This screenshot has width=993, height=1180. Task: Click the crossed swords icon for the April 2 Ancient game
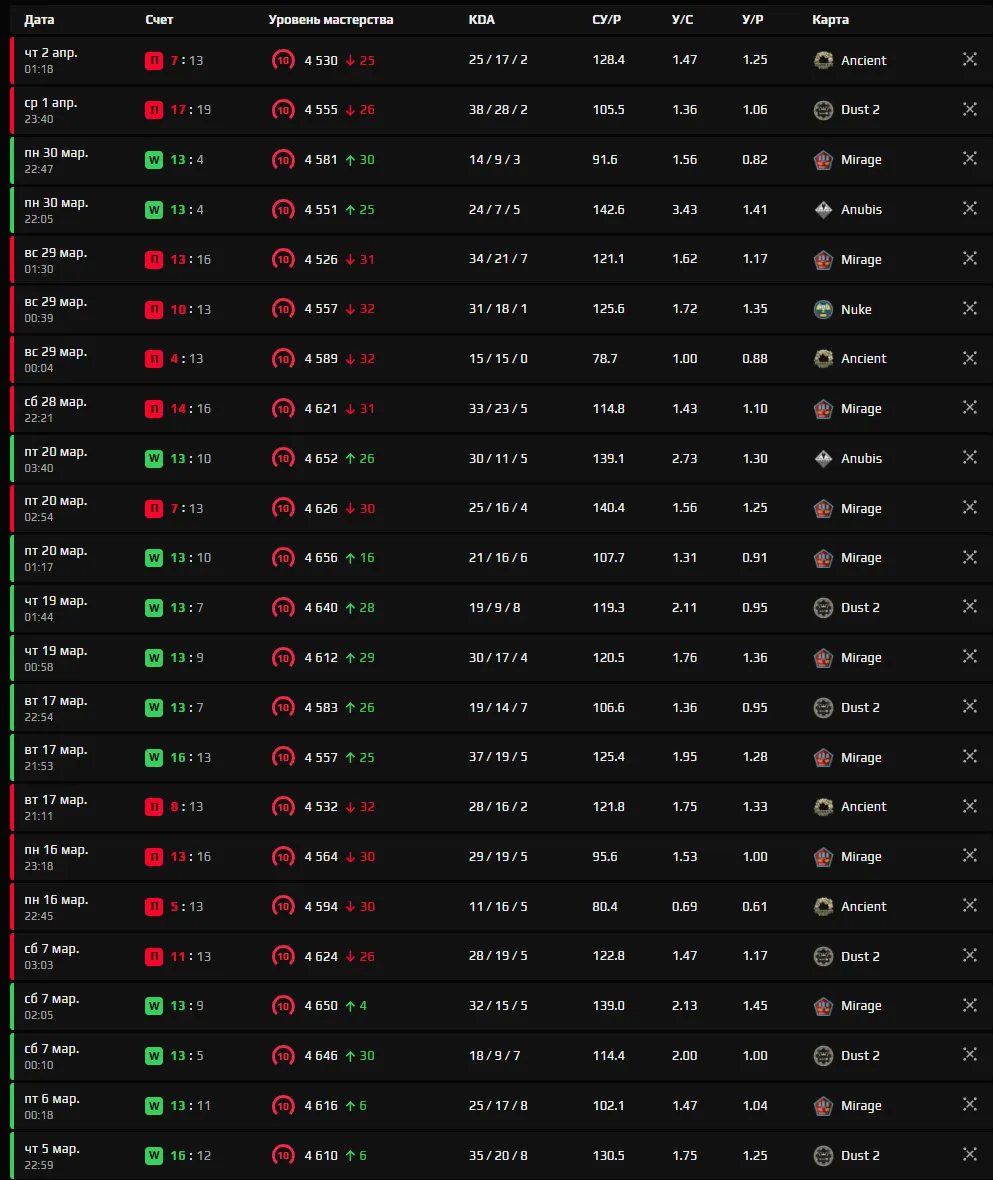[969, 59]
